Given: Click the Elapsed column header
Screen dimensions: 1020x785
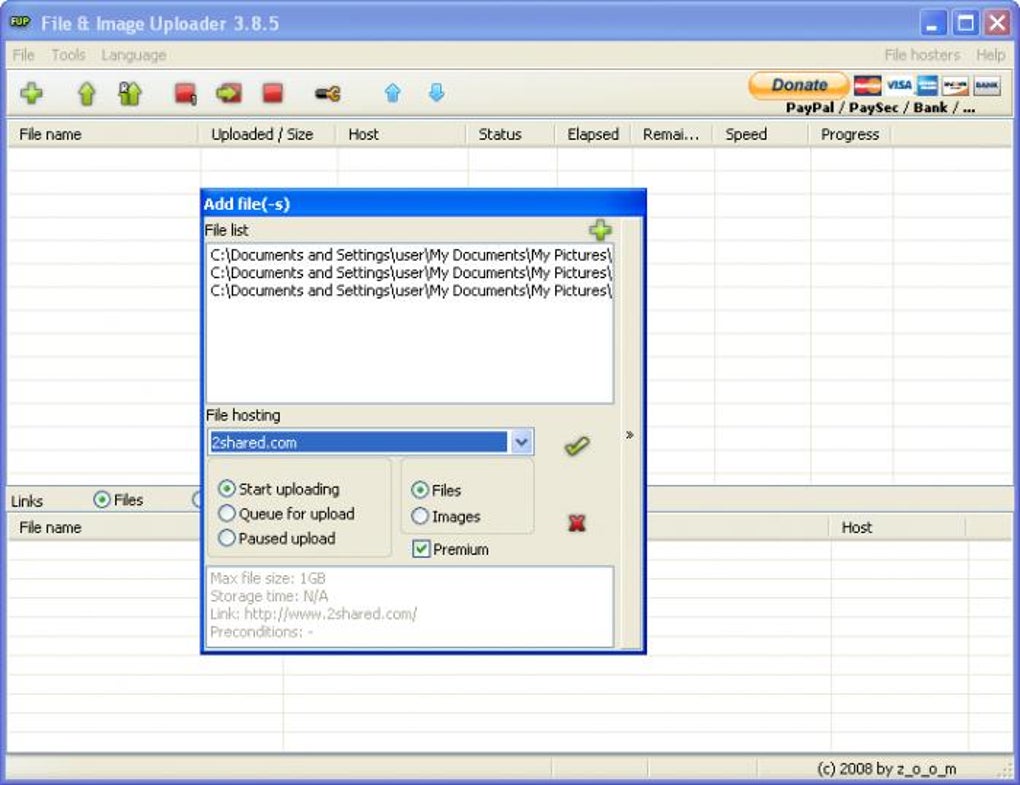Looking at the screenshot, I should pos(593,135).
